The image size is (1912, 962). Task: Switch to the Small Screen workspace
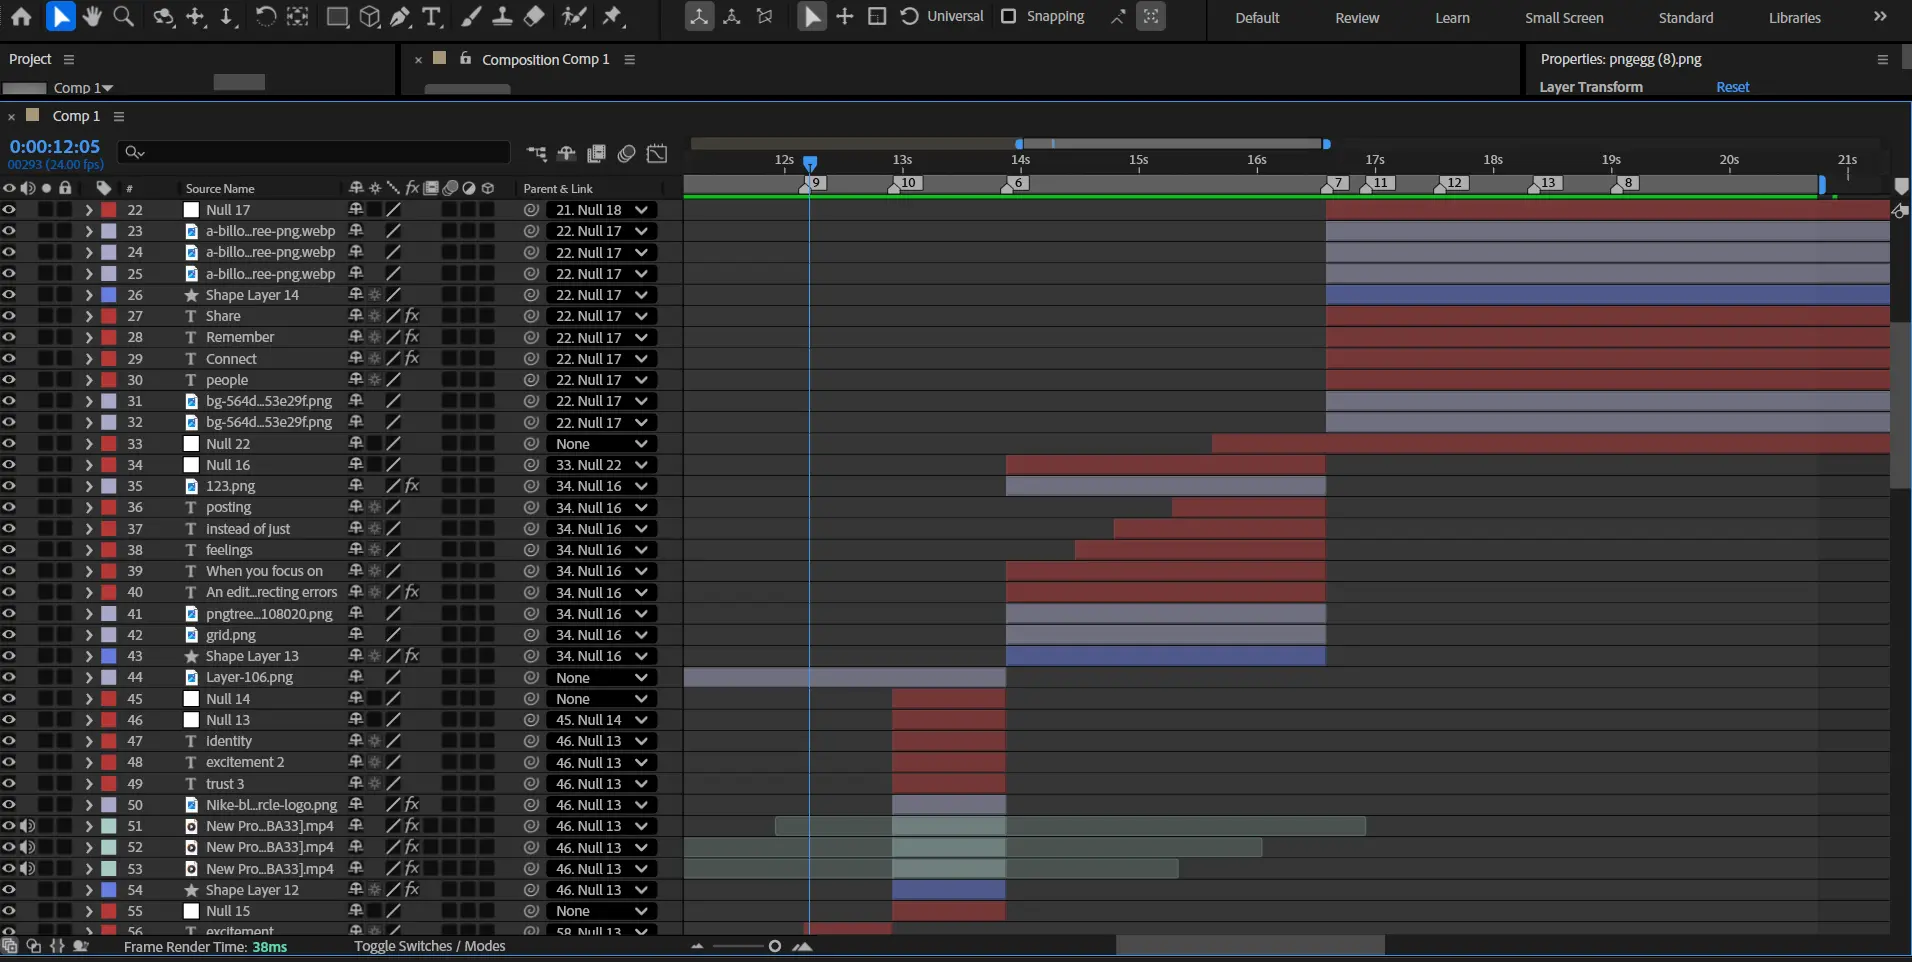point(1563,18)
